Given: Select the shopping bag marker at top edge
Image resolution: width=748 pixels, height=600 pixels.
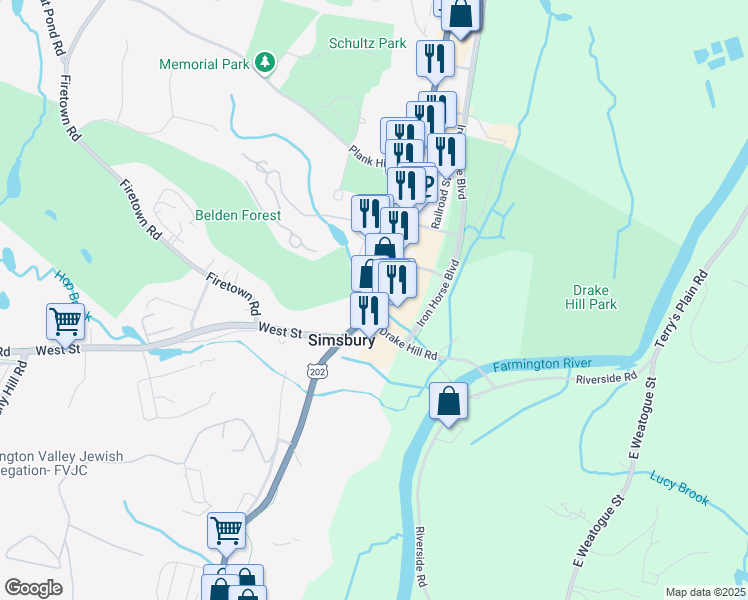Looking at the screenshot, I should [461, 15].
